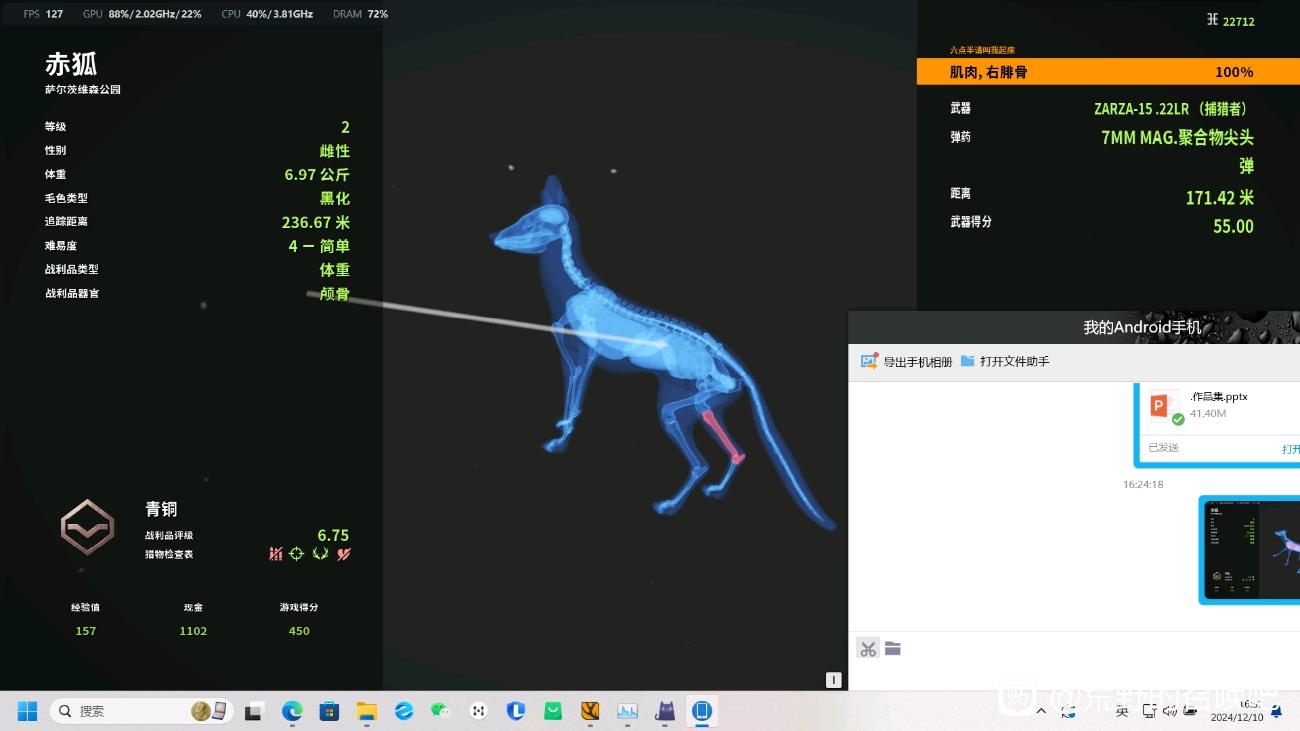The height and width of the screenshot is (731, 1300).
Task: Click the 450 game score value
Action: point(299,631)
